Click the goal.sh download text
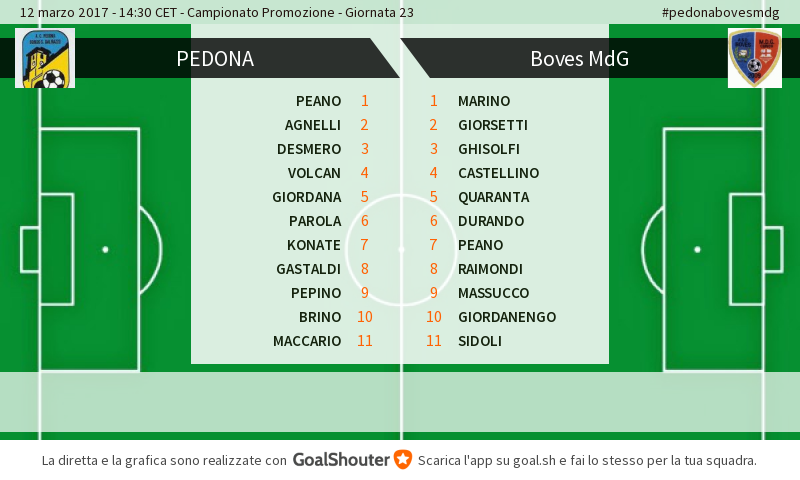Image resolution: width=800 pixels, height=480 pixels. tap(587, 460)
